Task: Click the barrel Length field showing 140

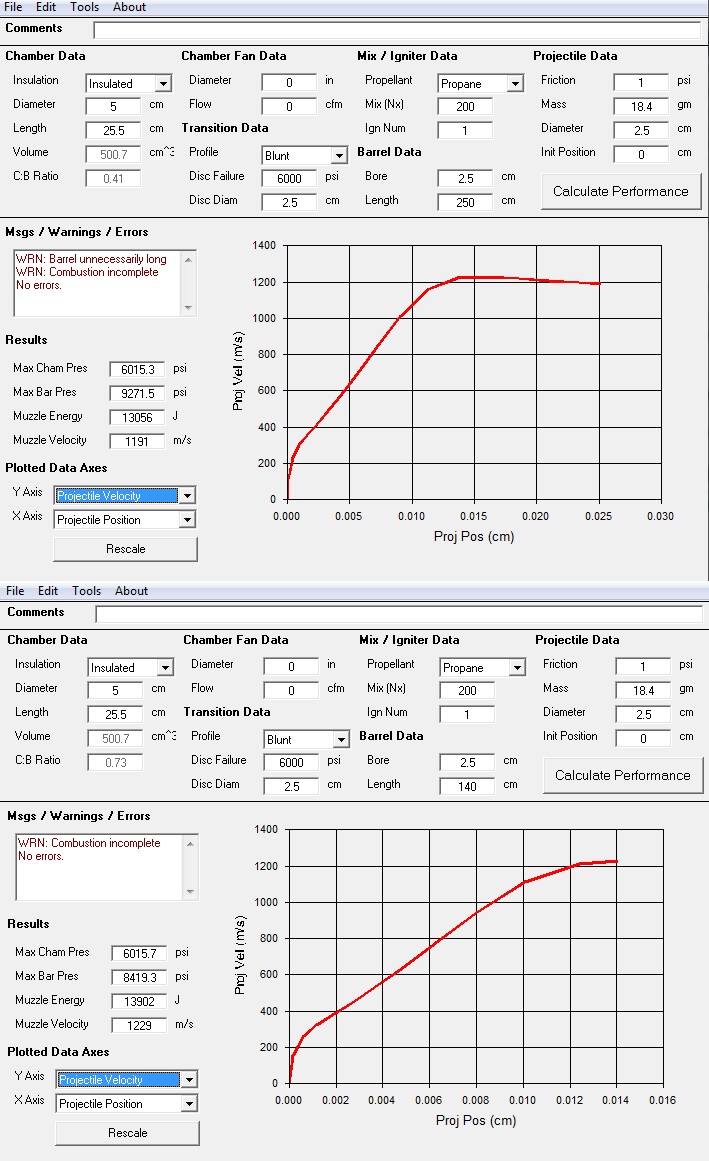Action: coord(466,786)
